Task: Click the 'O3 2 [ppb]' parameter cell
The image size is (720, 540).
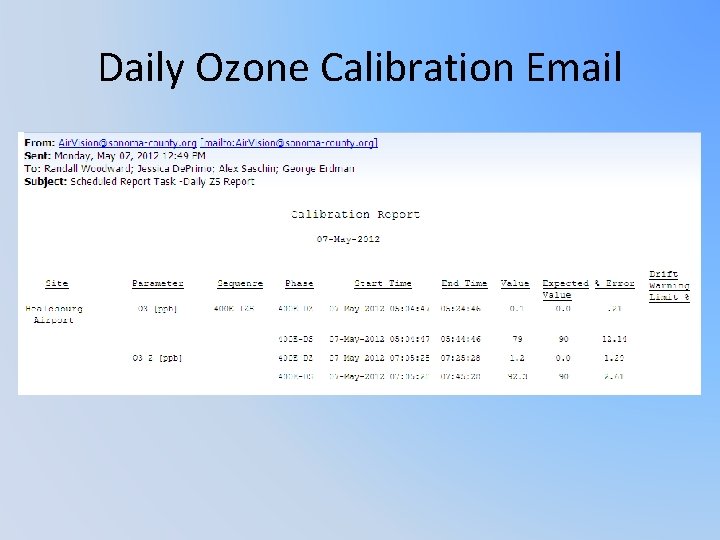Action: click(157, 358)
